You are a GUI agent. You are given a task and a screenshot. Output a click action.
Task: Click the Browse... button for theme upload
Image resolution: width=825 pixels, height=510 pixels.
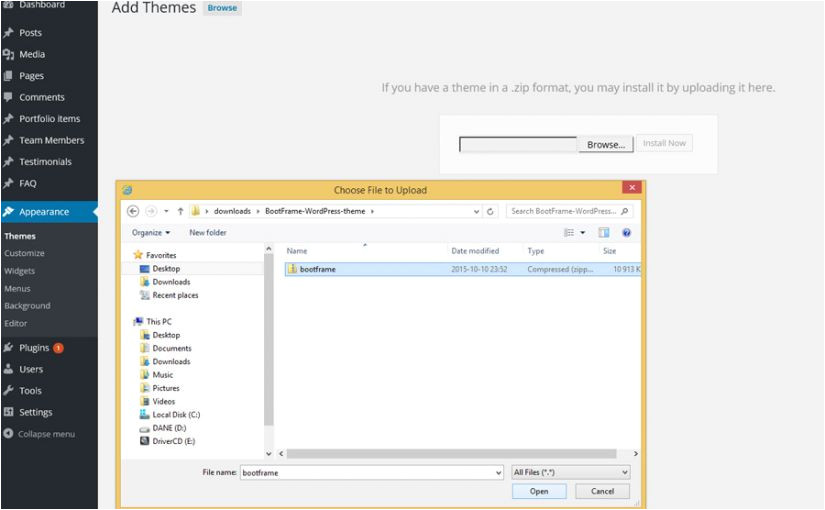[605, 144]
